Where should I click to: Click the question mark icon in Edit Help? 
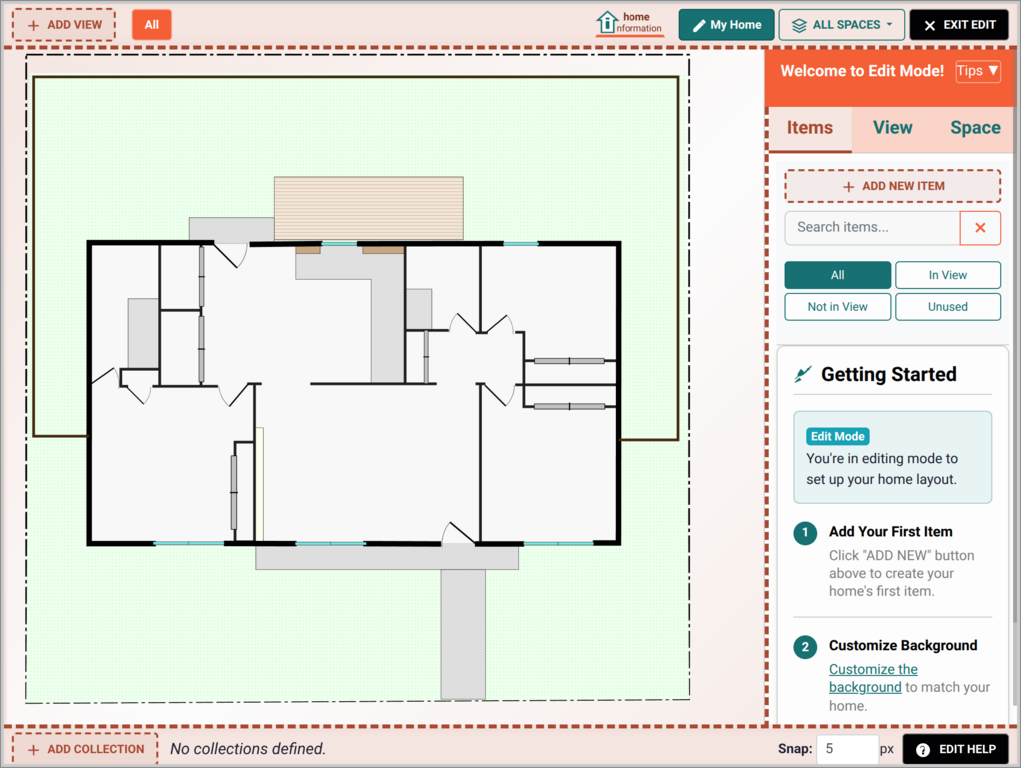coord(923,750)
